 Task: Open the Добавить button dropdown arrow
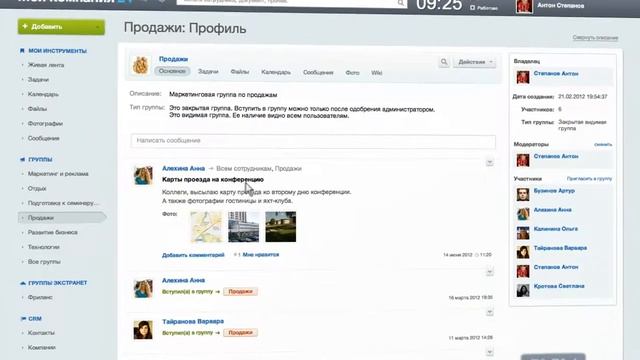tap(98, 27)
